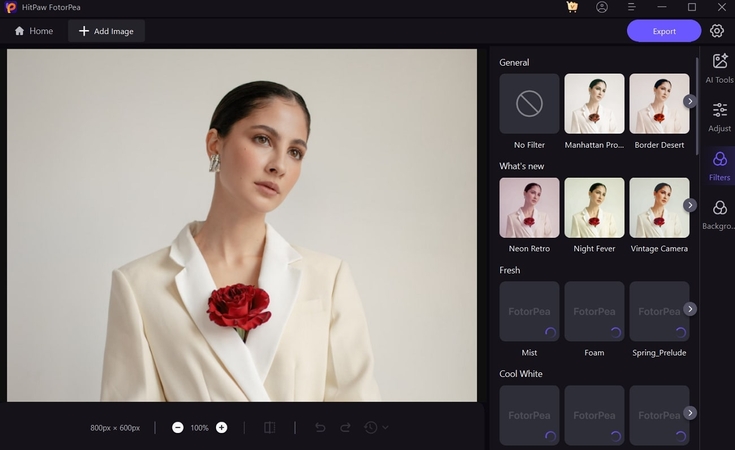The width and height of the screenshot is (735, 450).
Task: Click the Export button
Action: click(664, 31)
